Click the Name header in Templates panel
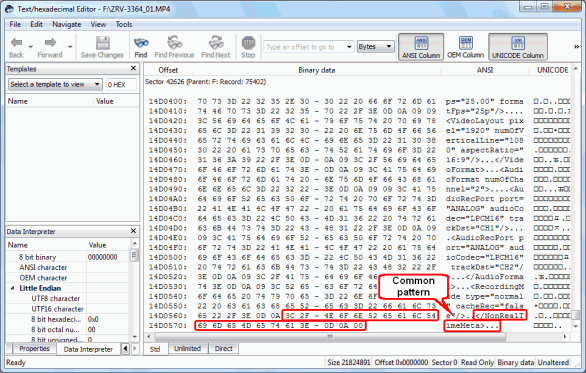 point(18,101)
